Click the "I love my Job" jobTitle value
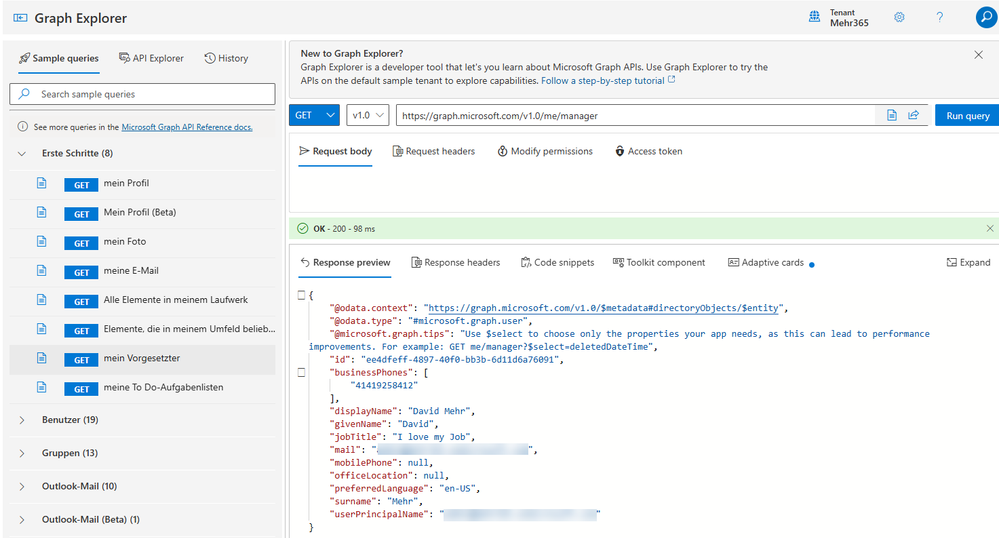This screenshot has width=999, height=538. coord(431,437)
